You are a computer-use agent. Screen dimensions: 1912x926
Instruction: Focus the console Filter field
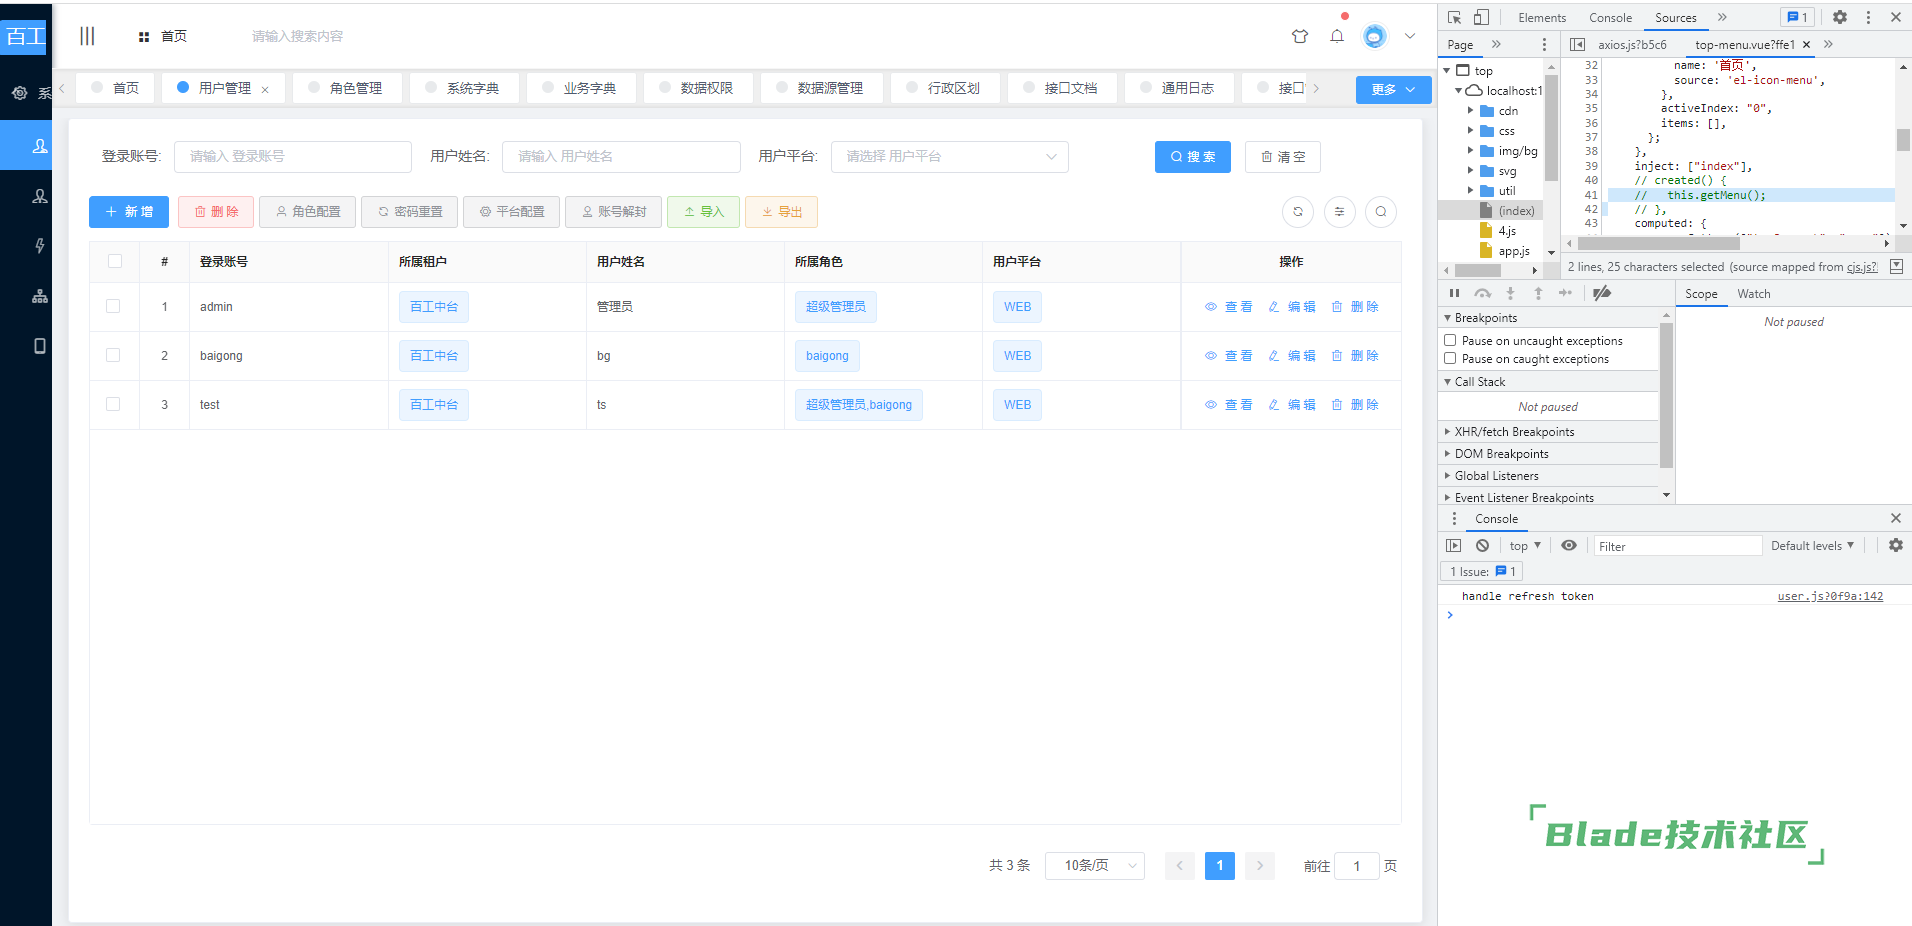[1677, 546]
